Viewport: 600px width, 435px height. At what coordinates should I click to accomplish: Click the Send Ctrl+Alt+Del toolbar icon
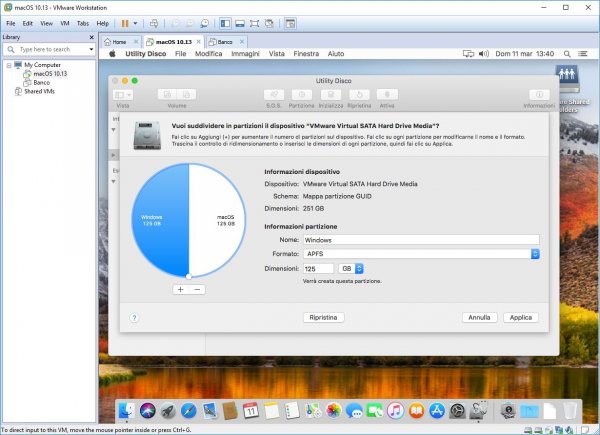coord(154,24)
